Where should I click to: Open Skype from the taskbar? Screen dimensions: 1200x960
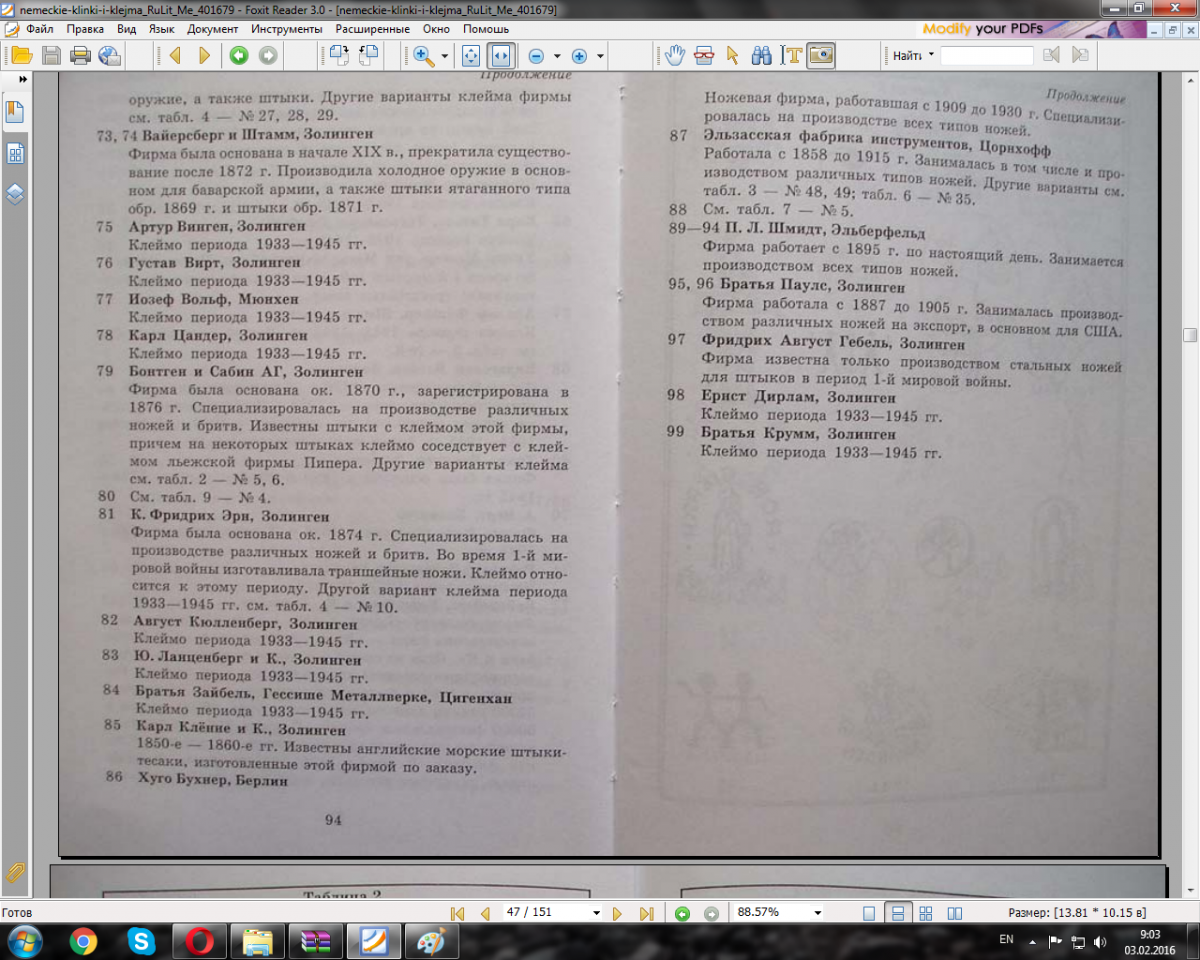(142, 941)
